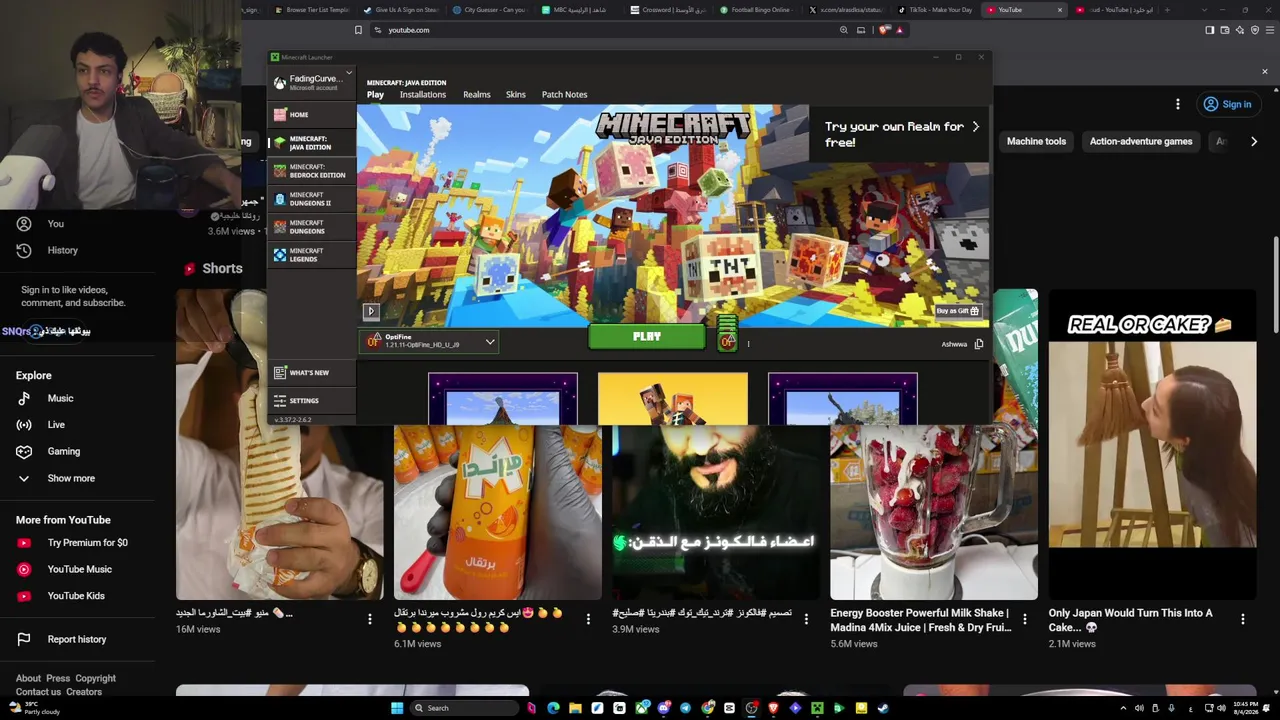This screenshot has width=1280, height=720.
Task: Click the YouTube Sign in button
Action: tap(1228, 104)
